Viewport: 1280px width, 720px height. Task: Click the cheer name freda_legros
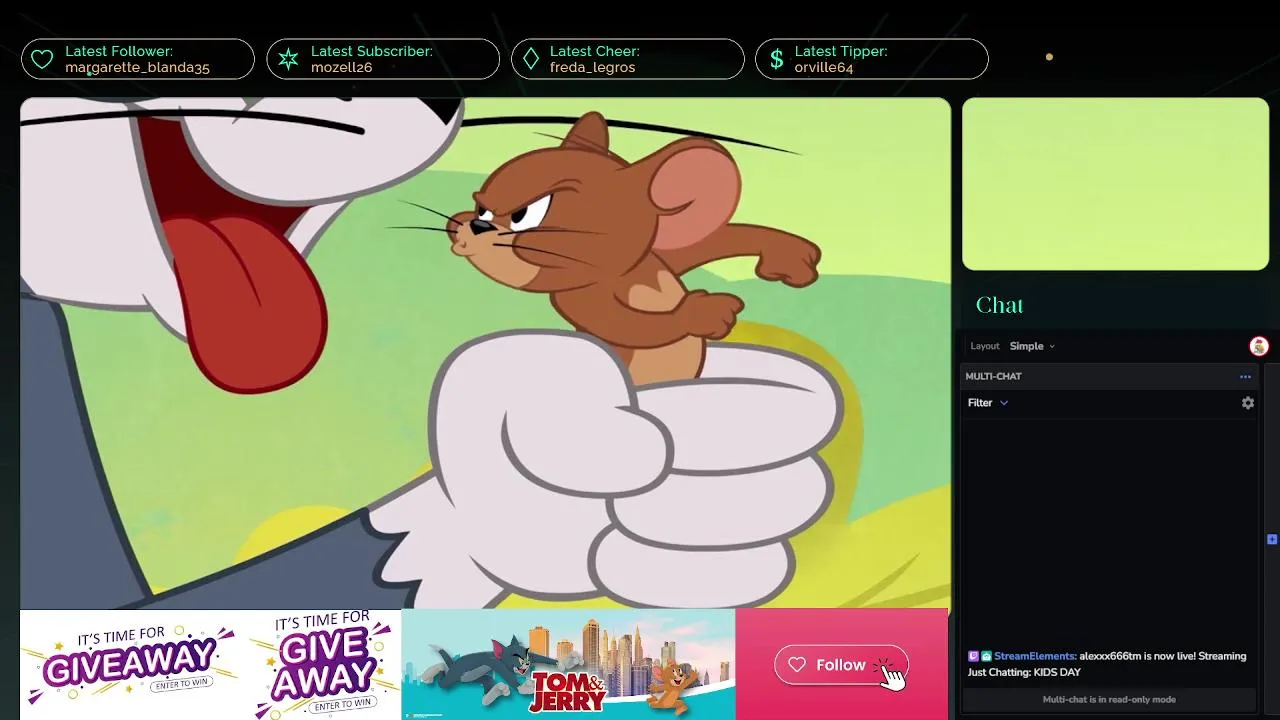(x=592, y=68)
